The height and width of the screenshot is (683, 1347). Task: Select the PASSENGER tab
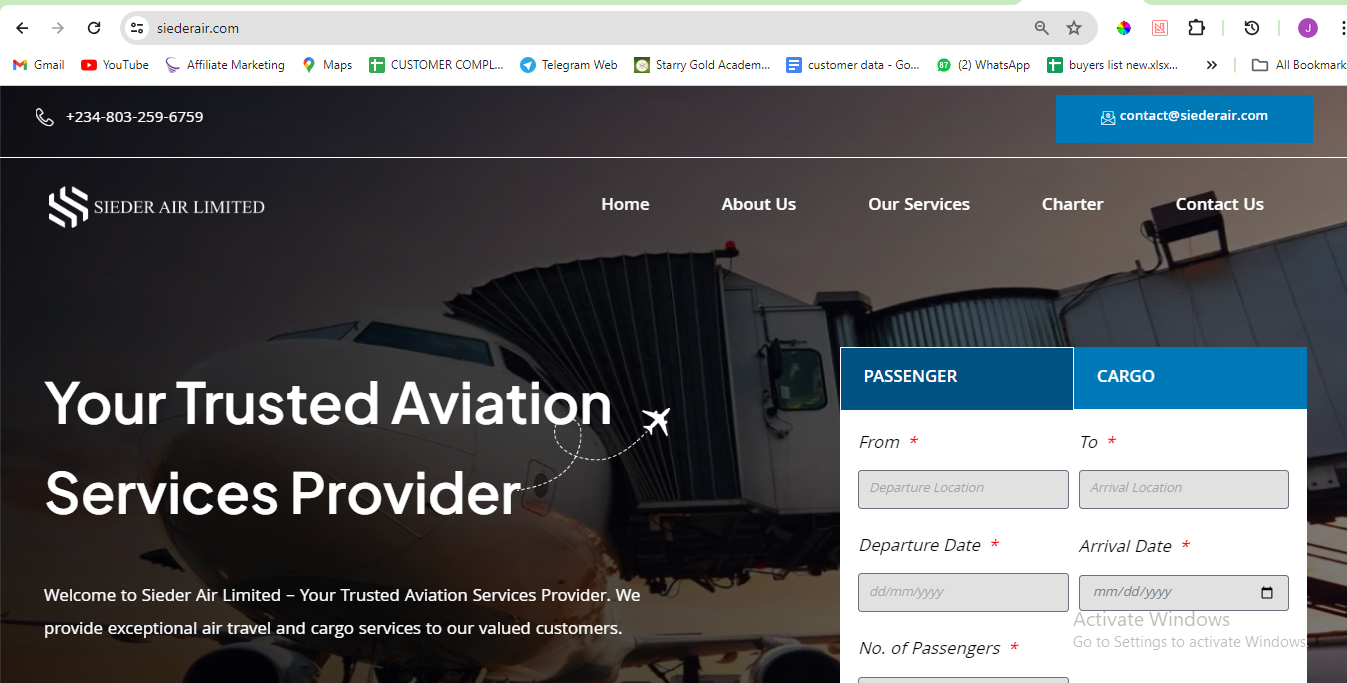(957, 378)
